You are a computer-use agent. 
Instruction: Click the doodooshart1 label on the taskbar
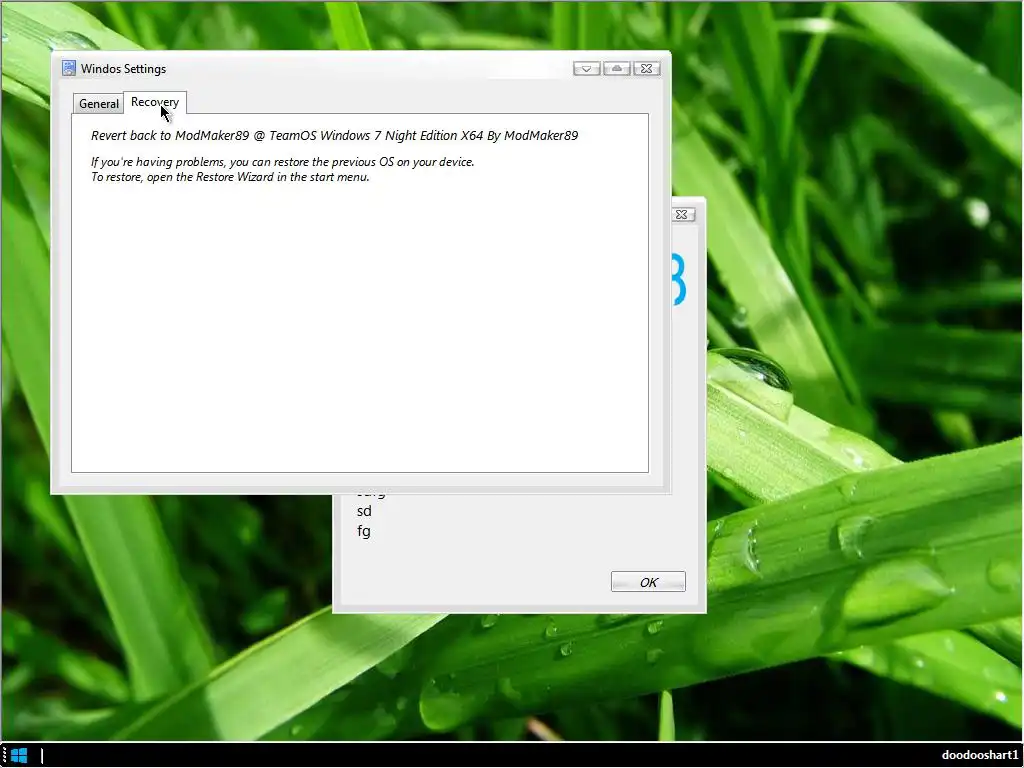[980, 755]
